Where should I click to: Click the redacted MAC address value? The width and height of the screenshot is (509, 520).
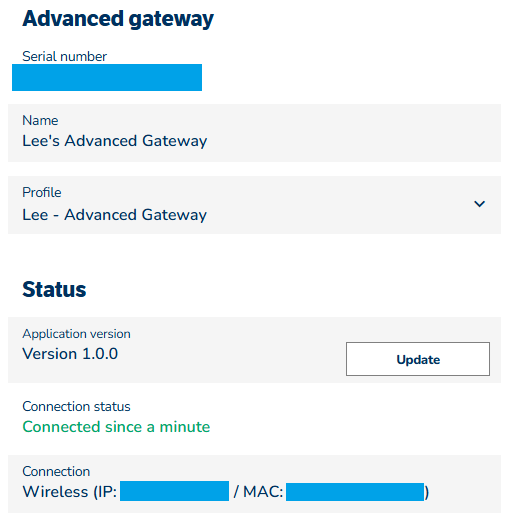(x=355, y=492)
